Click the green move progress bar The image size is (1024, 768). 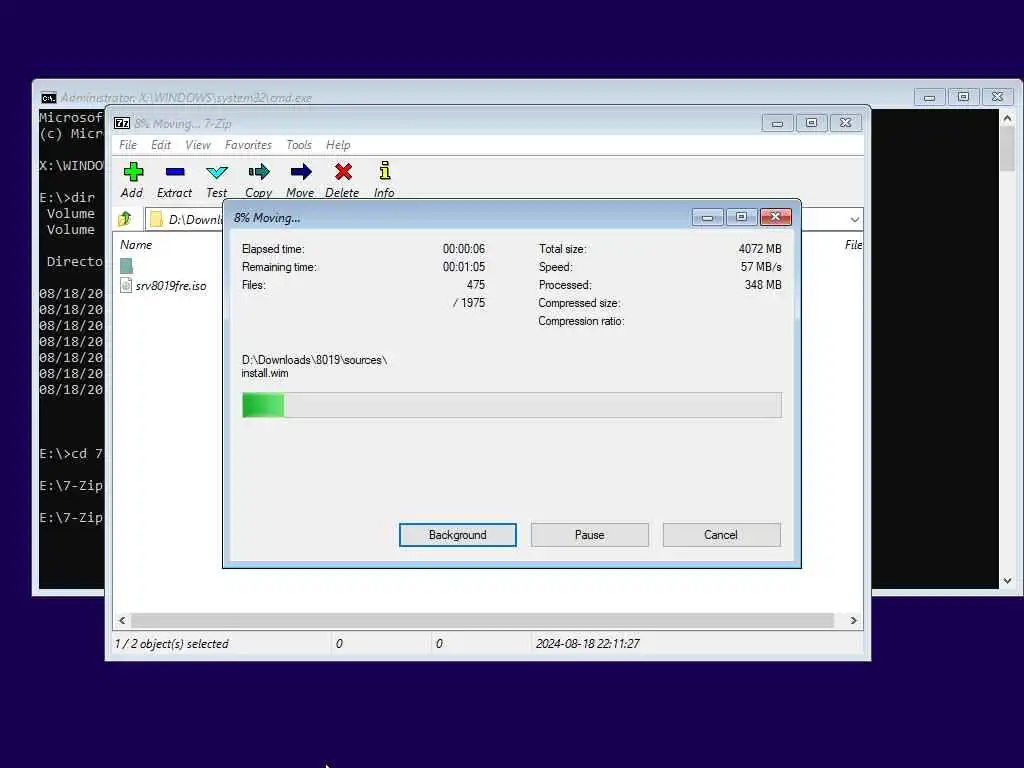click(511, 405)
